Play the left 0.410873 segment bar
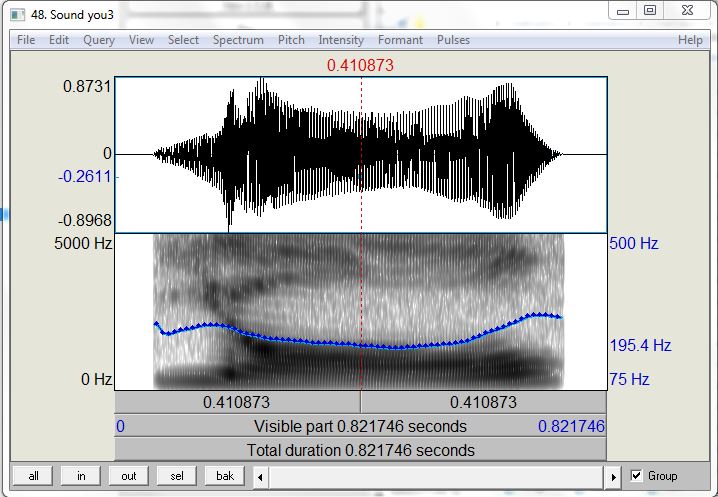Viewport: 718px width, 497px height. click(237, 402)
